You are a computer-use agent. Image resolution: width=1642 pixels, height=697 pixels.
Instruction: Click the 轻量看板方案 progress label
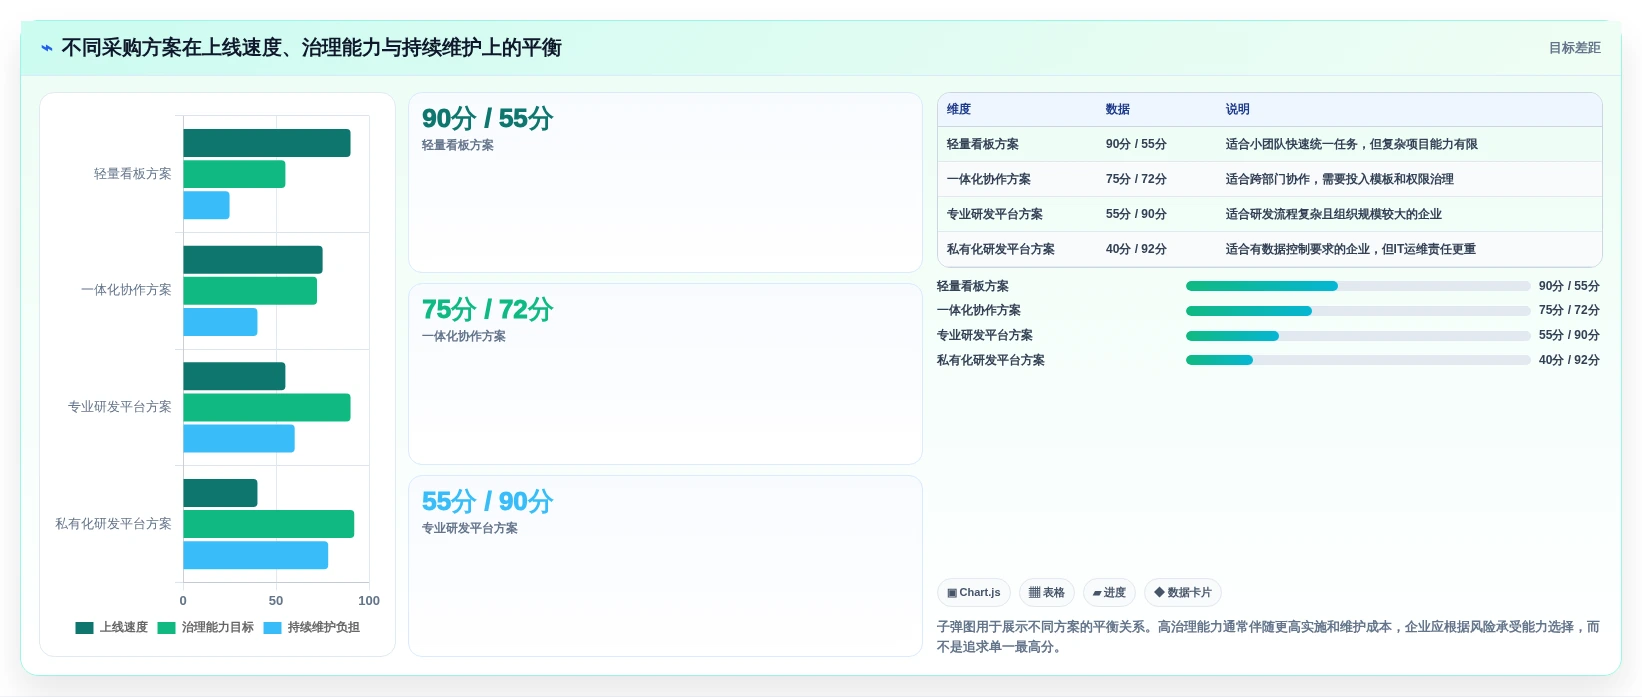973,286
